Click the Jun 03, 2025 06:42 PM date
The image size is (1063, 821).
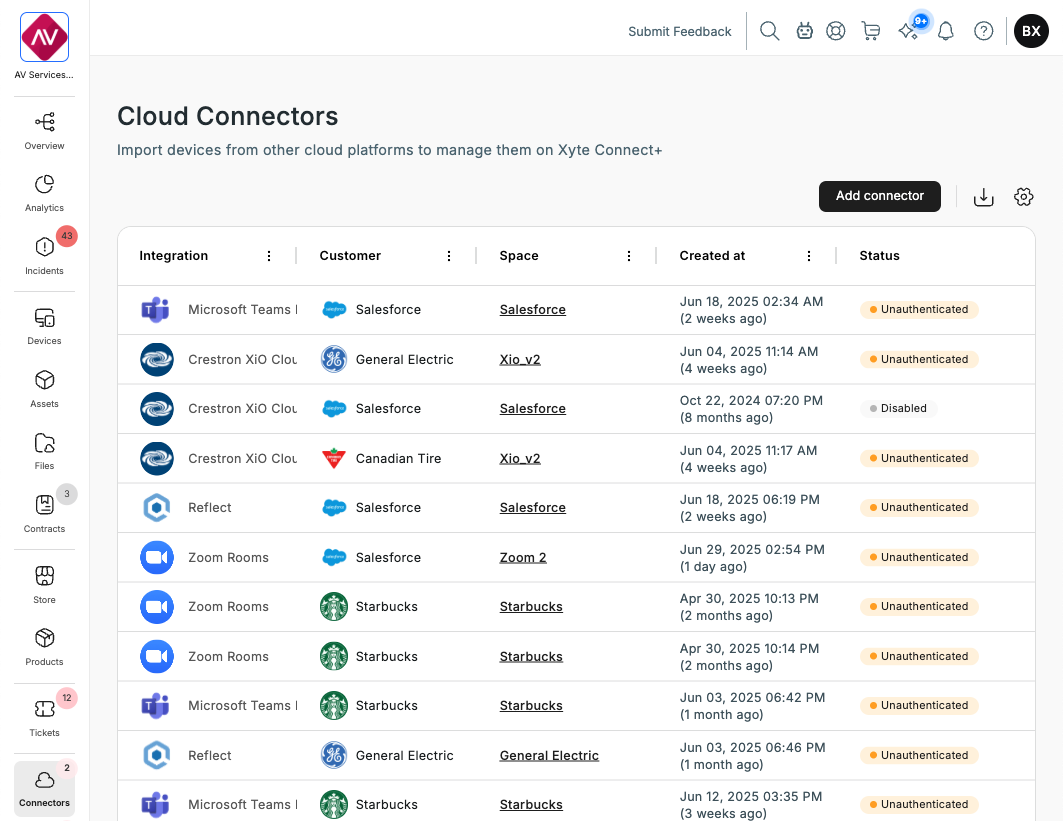pyautogui.click(x=752, y=697)
